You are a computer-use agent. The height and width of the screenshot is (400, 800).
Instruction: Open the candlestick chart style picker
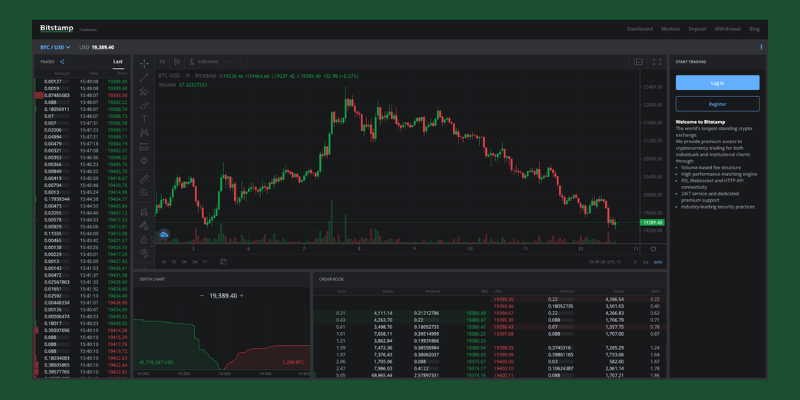pyautogui.click(x=176, y=61)
